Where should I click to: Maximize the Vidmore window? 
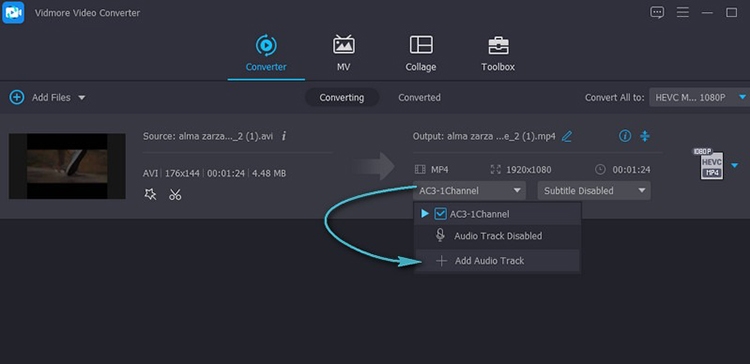coord(731,12)
